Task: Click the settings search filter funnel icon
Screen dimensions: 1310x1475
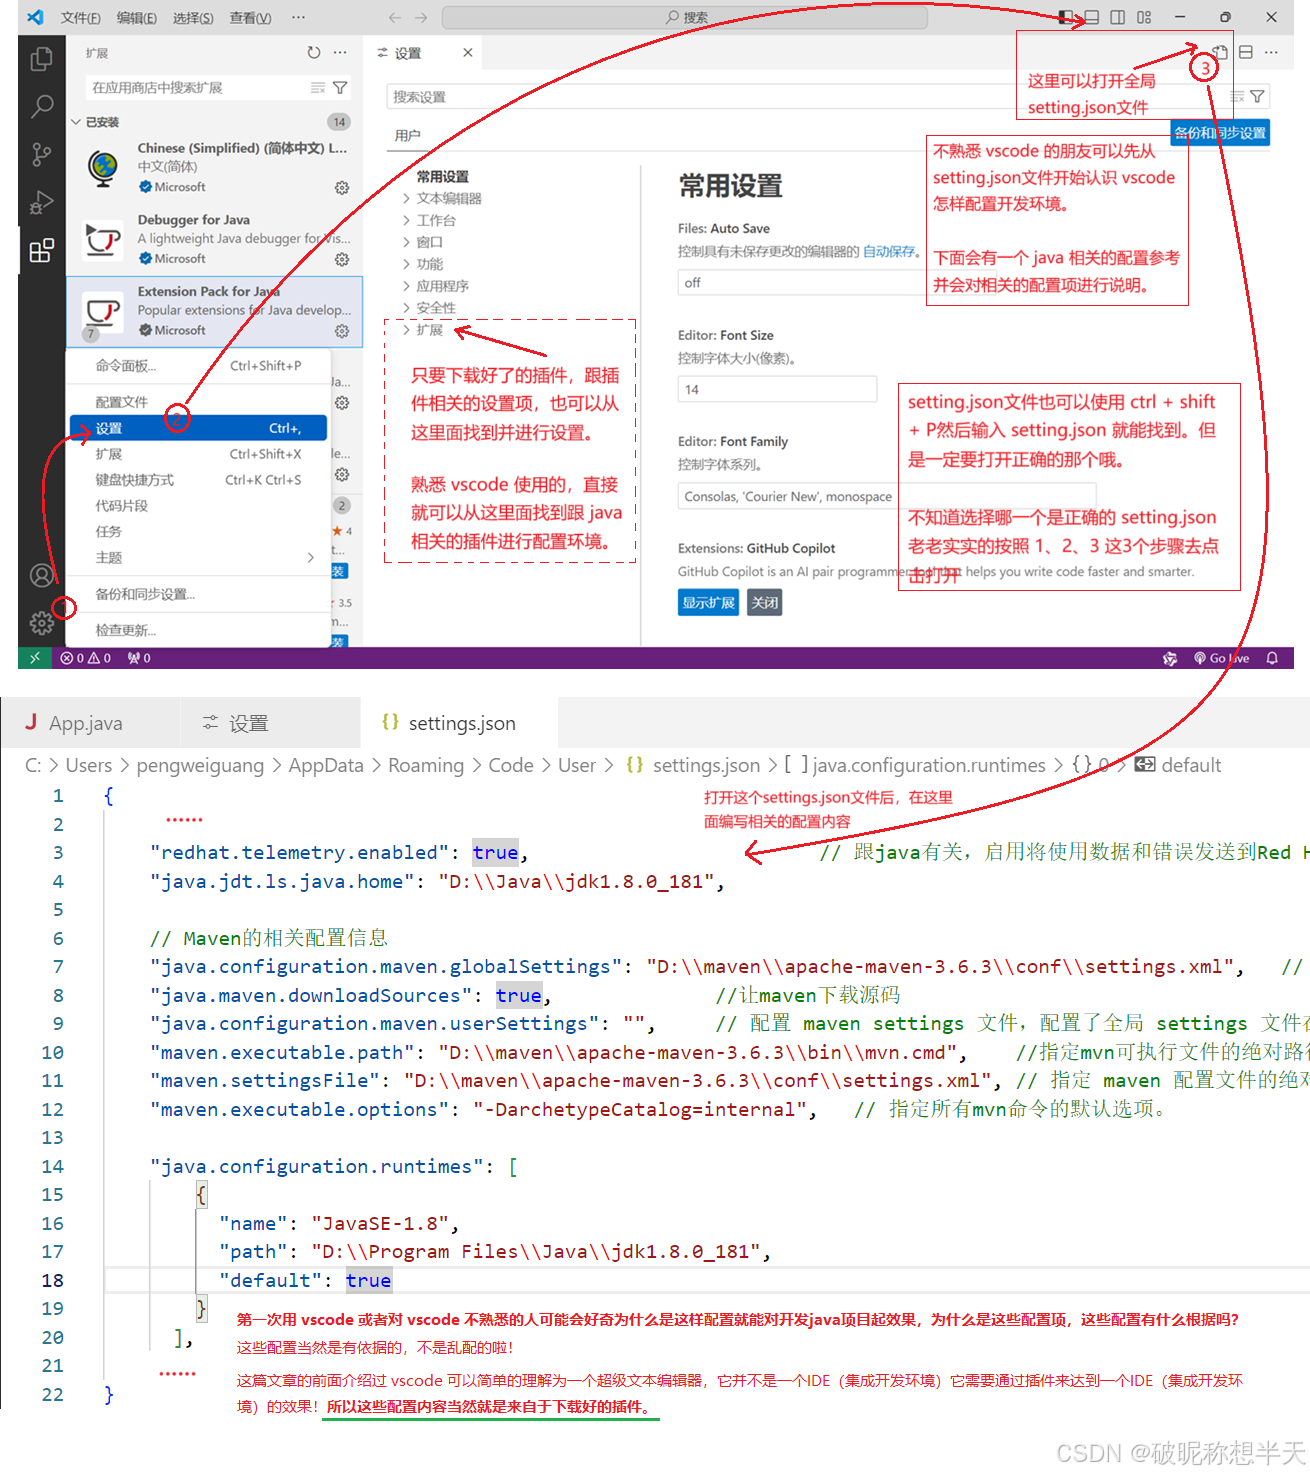Action: pyautogui.click(x=1257, y=97)
